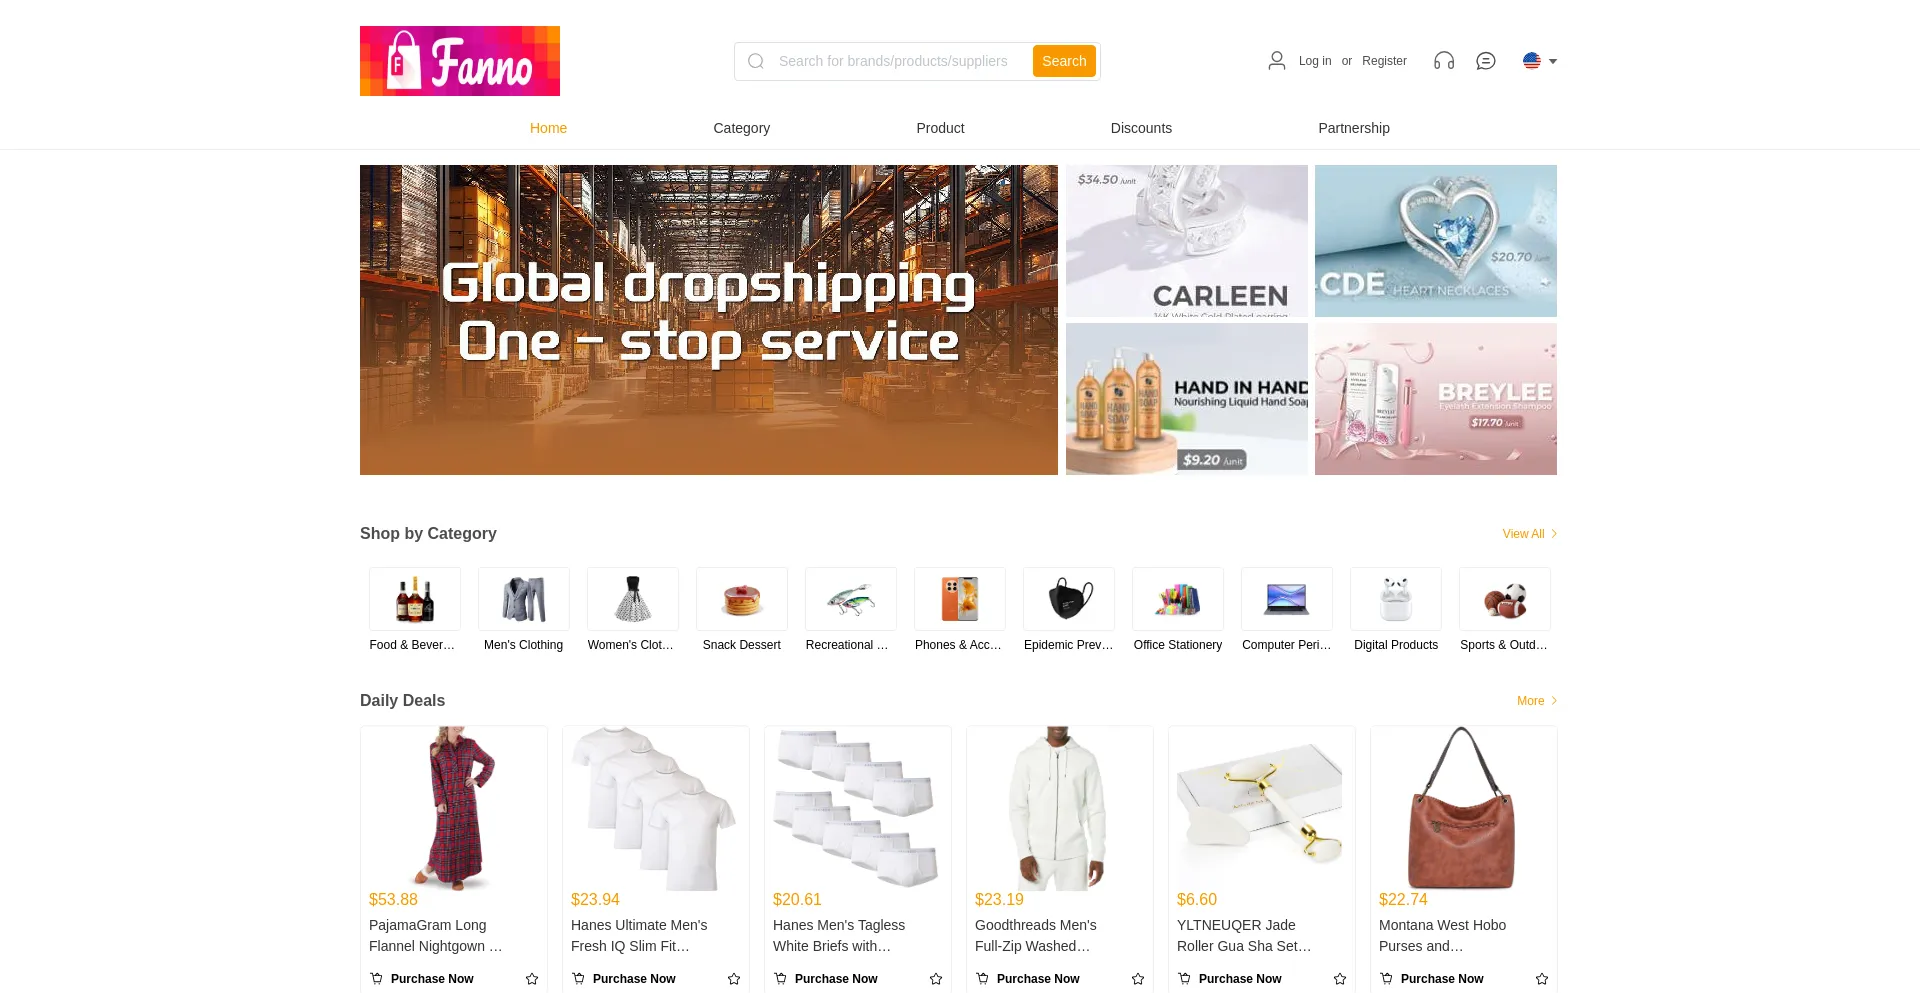Star the Montana West Hobo purse
This screenshot has height=993, width=1920.
[1542, 979]
